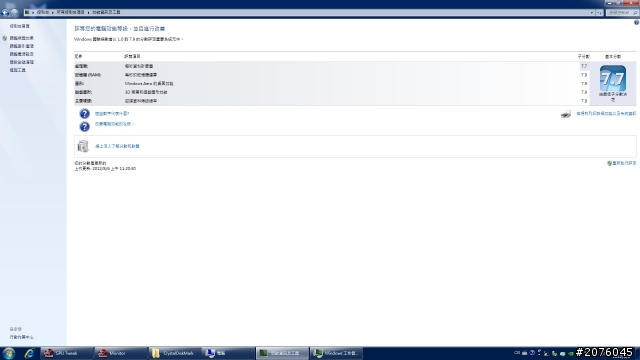Open the Windows Start orb
640x360 pixels.
coord(9,353)
